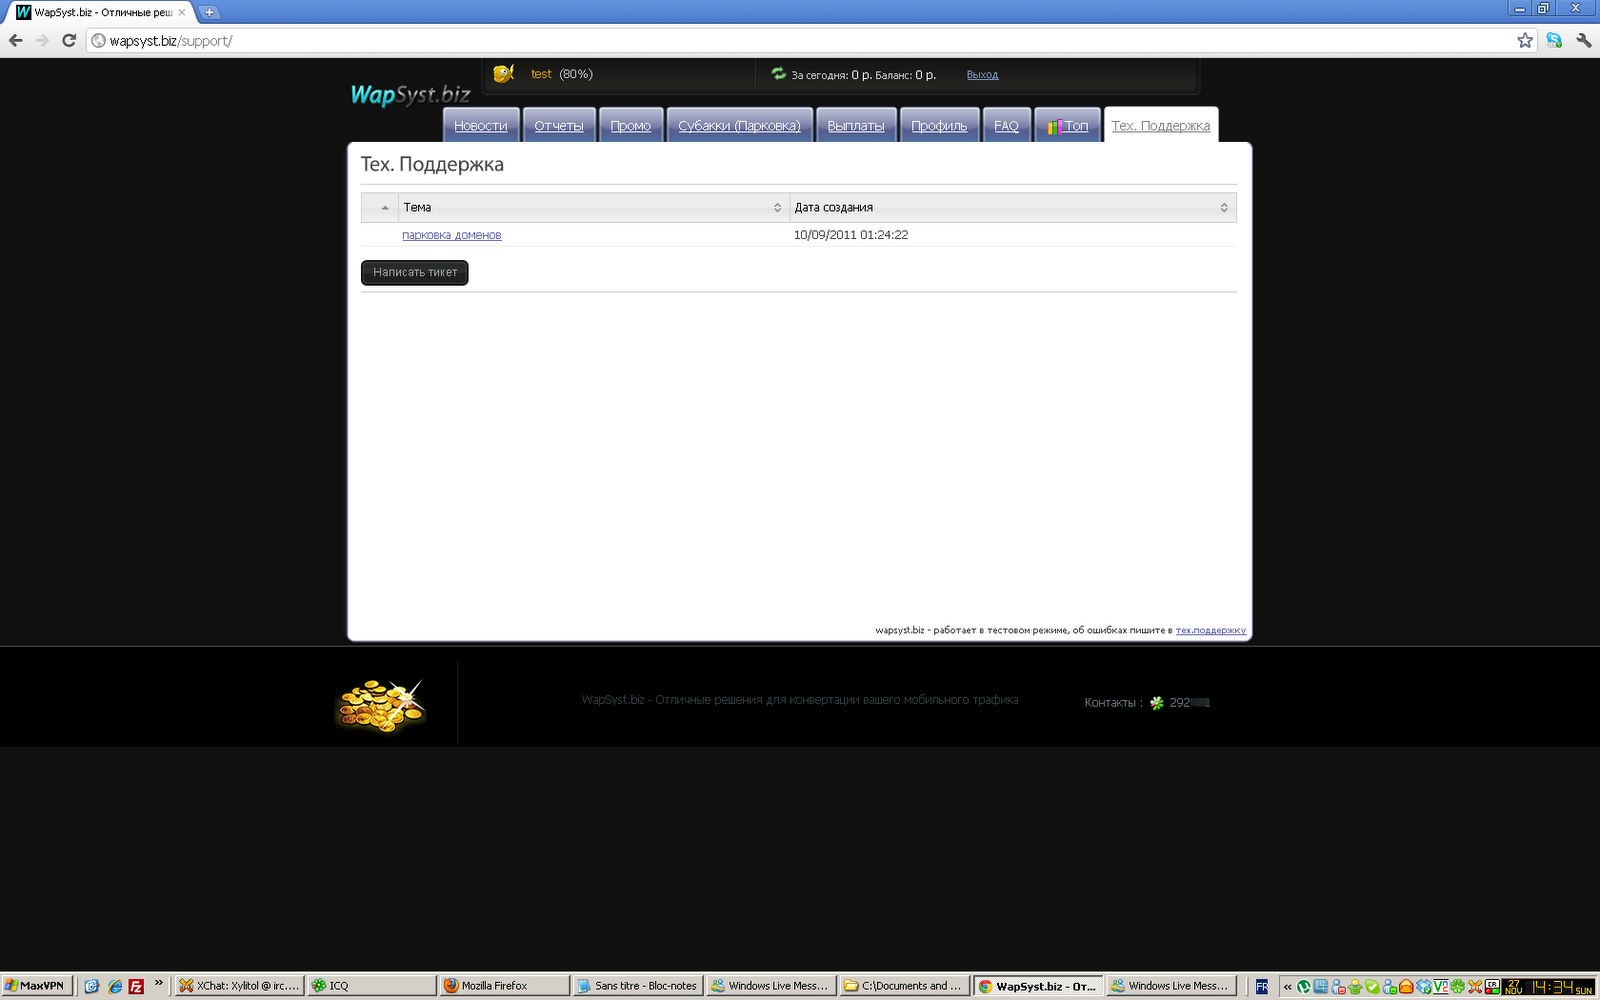
Task: Open the Отчеты tab
Action: click(559, 125)
